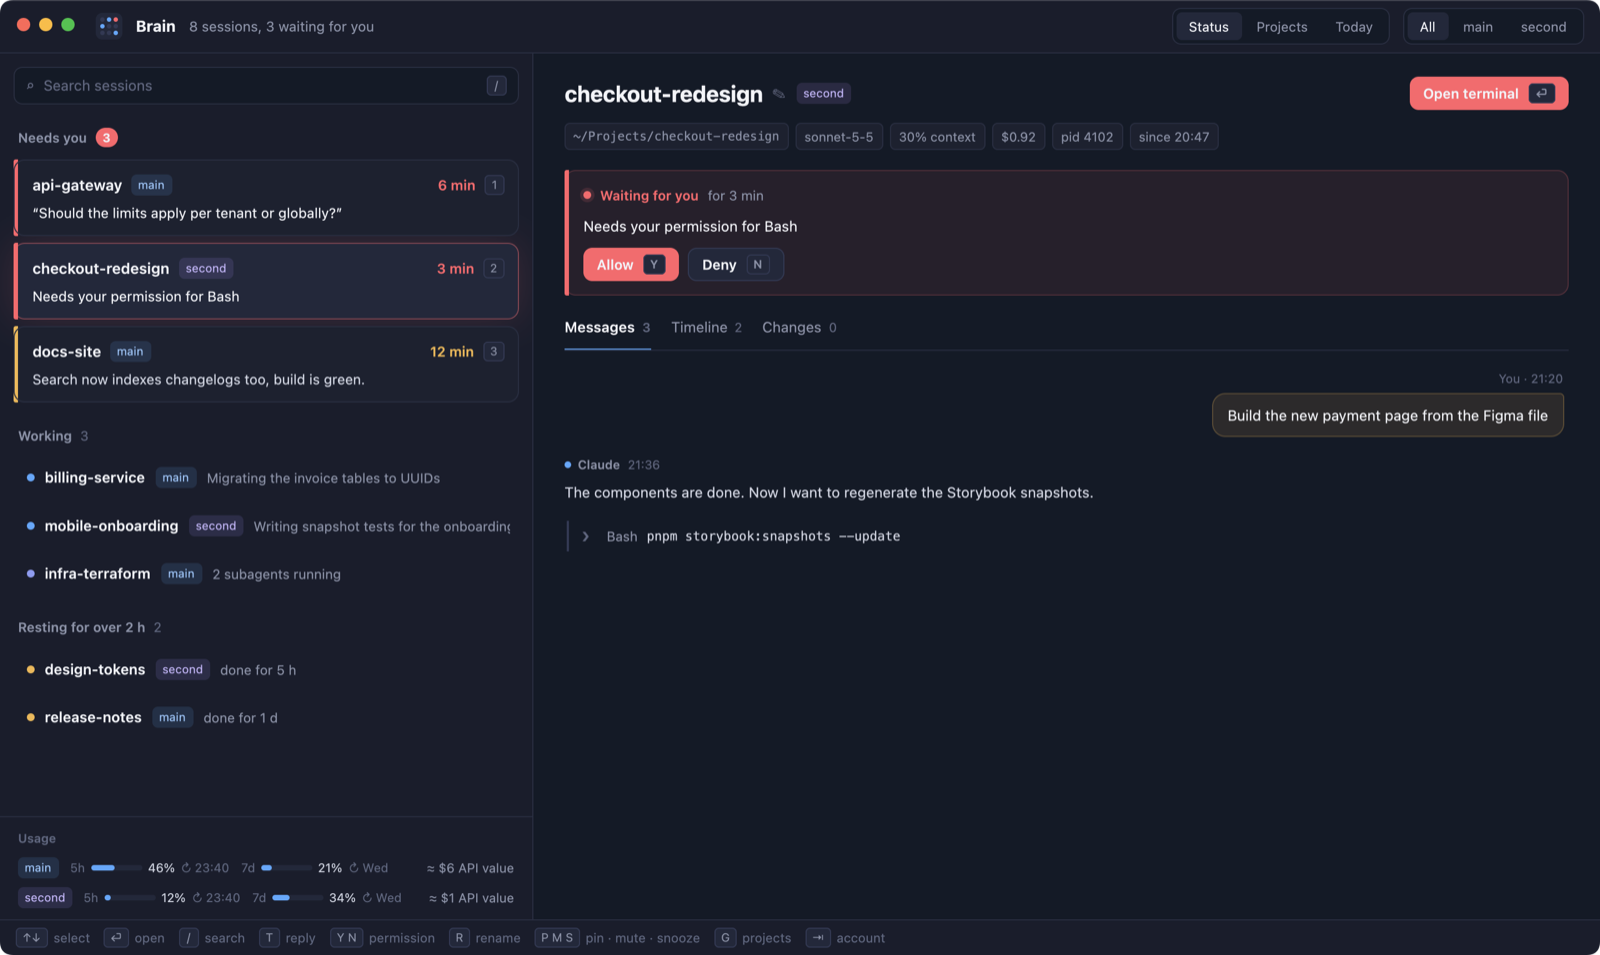Filter sessions by second account
The width and height of the screenshot is (1600, 955).
pos(1543,27)
